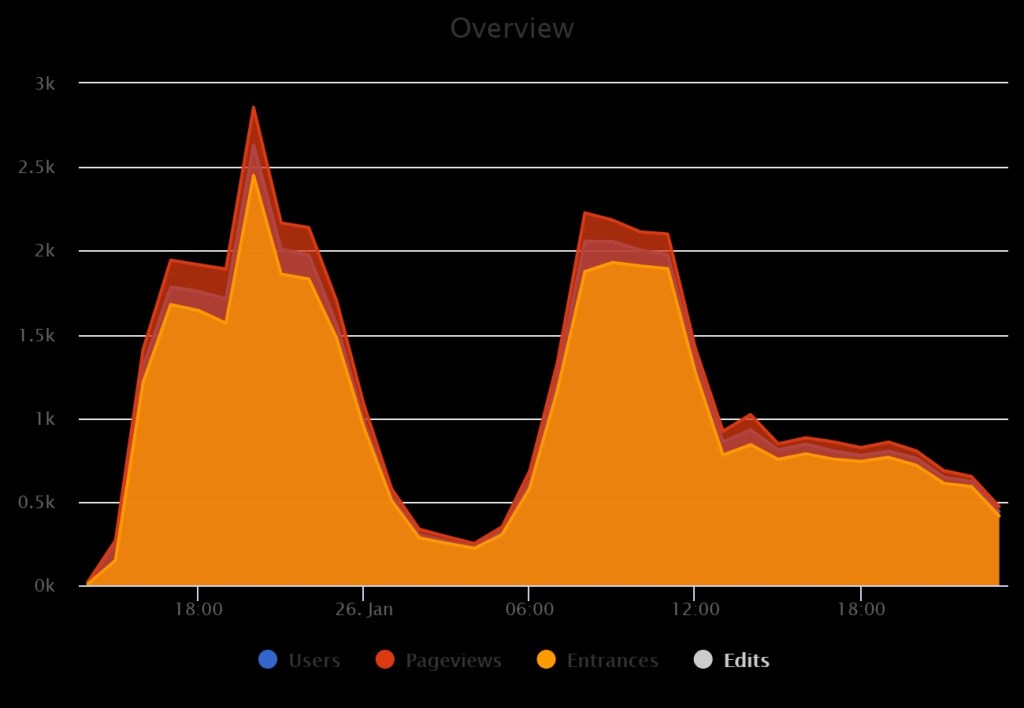Click the 12:00 x-axis tick label
Screen dimensions: 1024x708
click(695, 609)
